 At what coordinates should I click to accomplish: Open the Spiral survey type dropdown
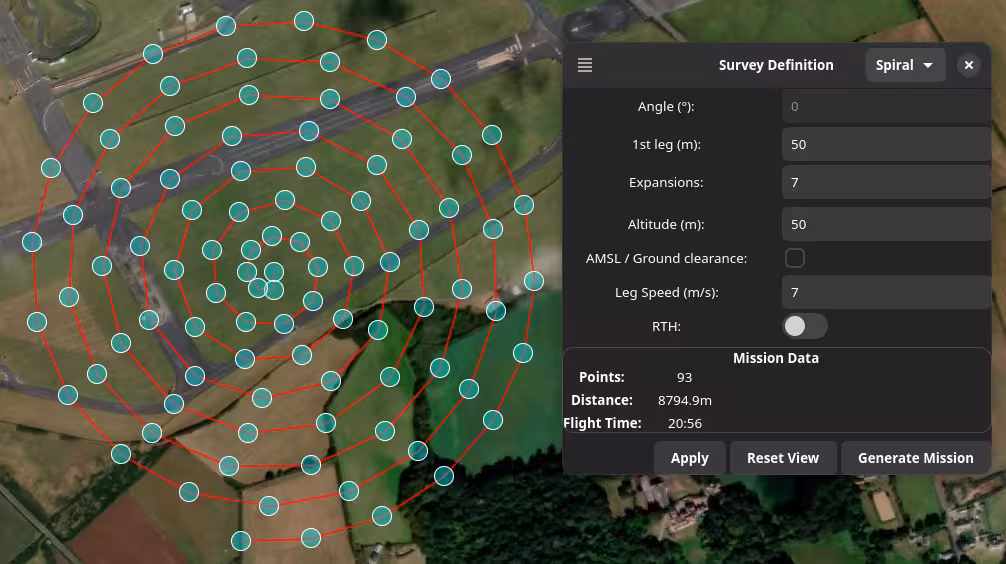click(904, 65)
